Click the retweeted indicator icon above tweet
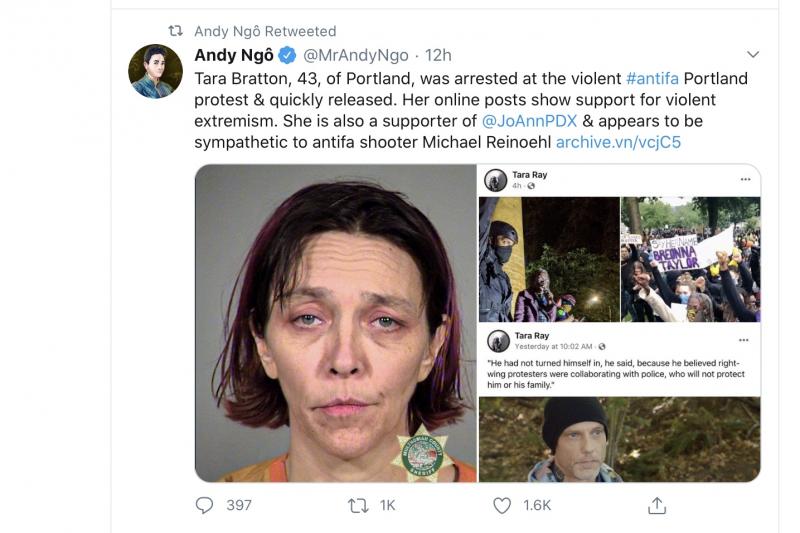The height and width of the screenshot is (533, 800). tap(176, 31)
